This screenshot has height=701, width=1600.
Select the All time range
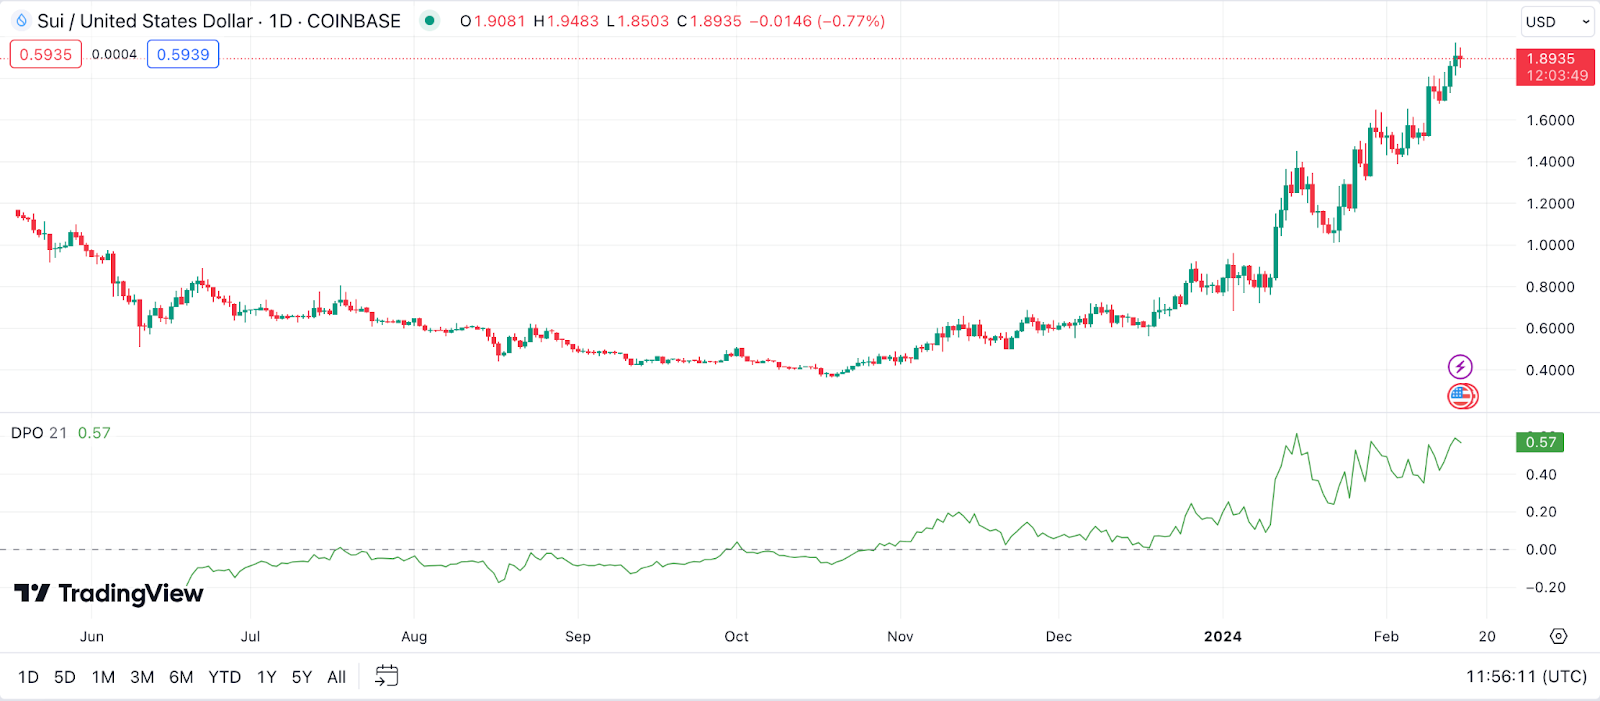[x=337, y=677]
